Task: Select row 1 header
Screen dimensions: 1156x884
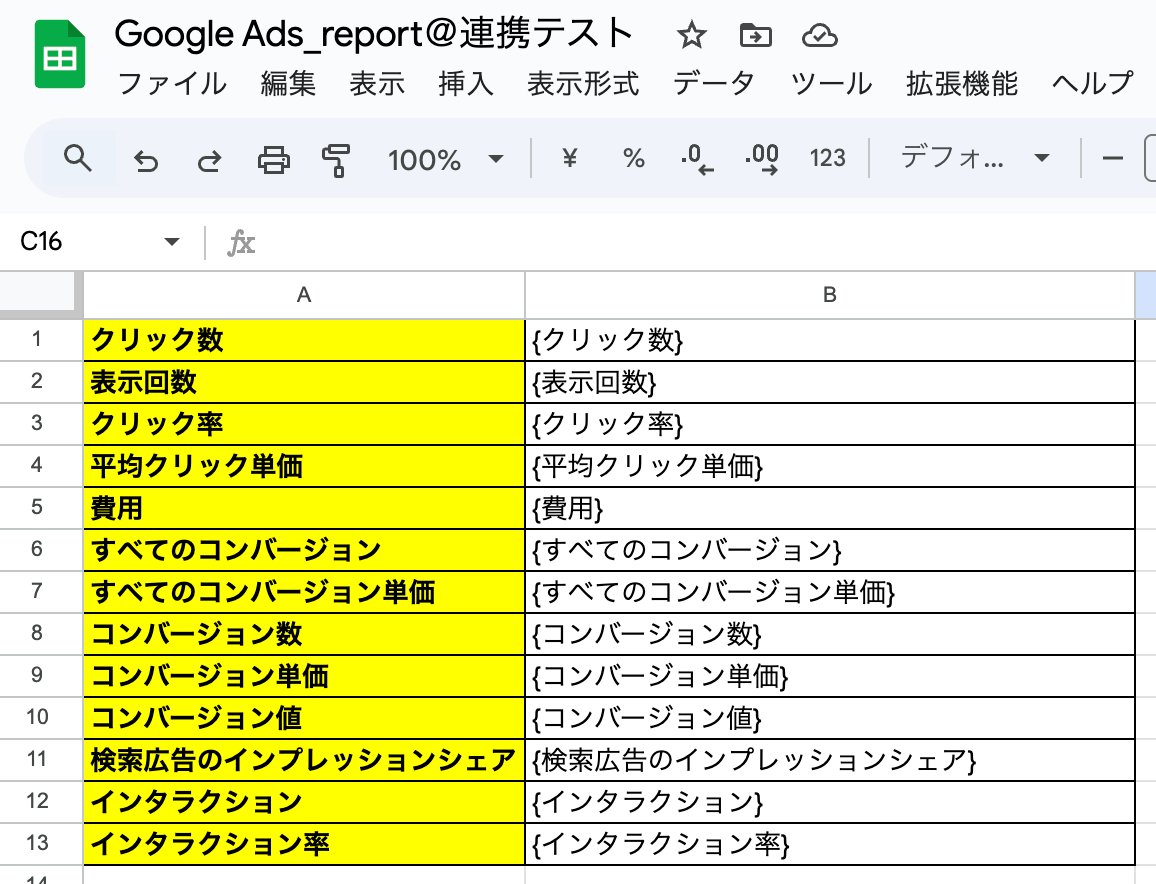Action: pyautogui.click(x=37, y=339)
